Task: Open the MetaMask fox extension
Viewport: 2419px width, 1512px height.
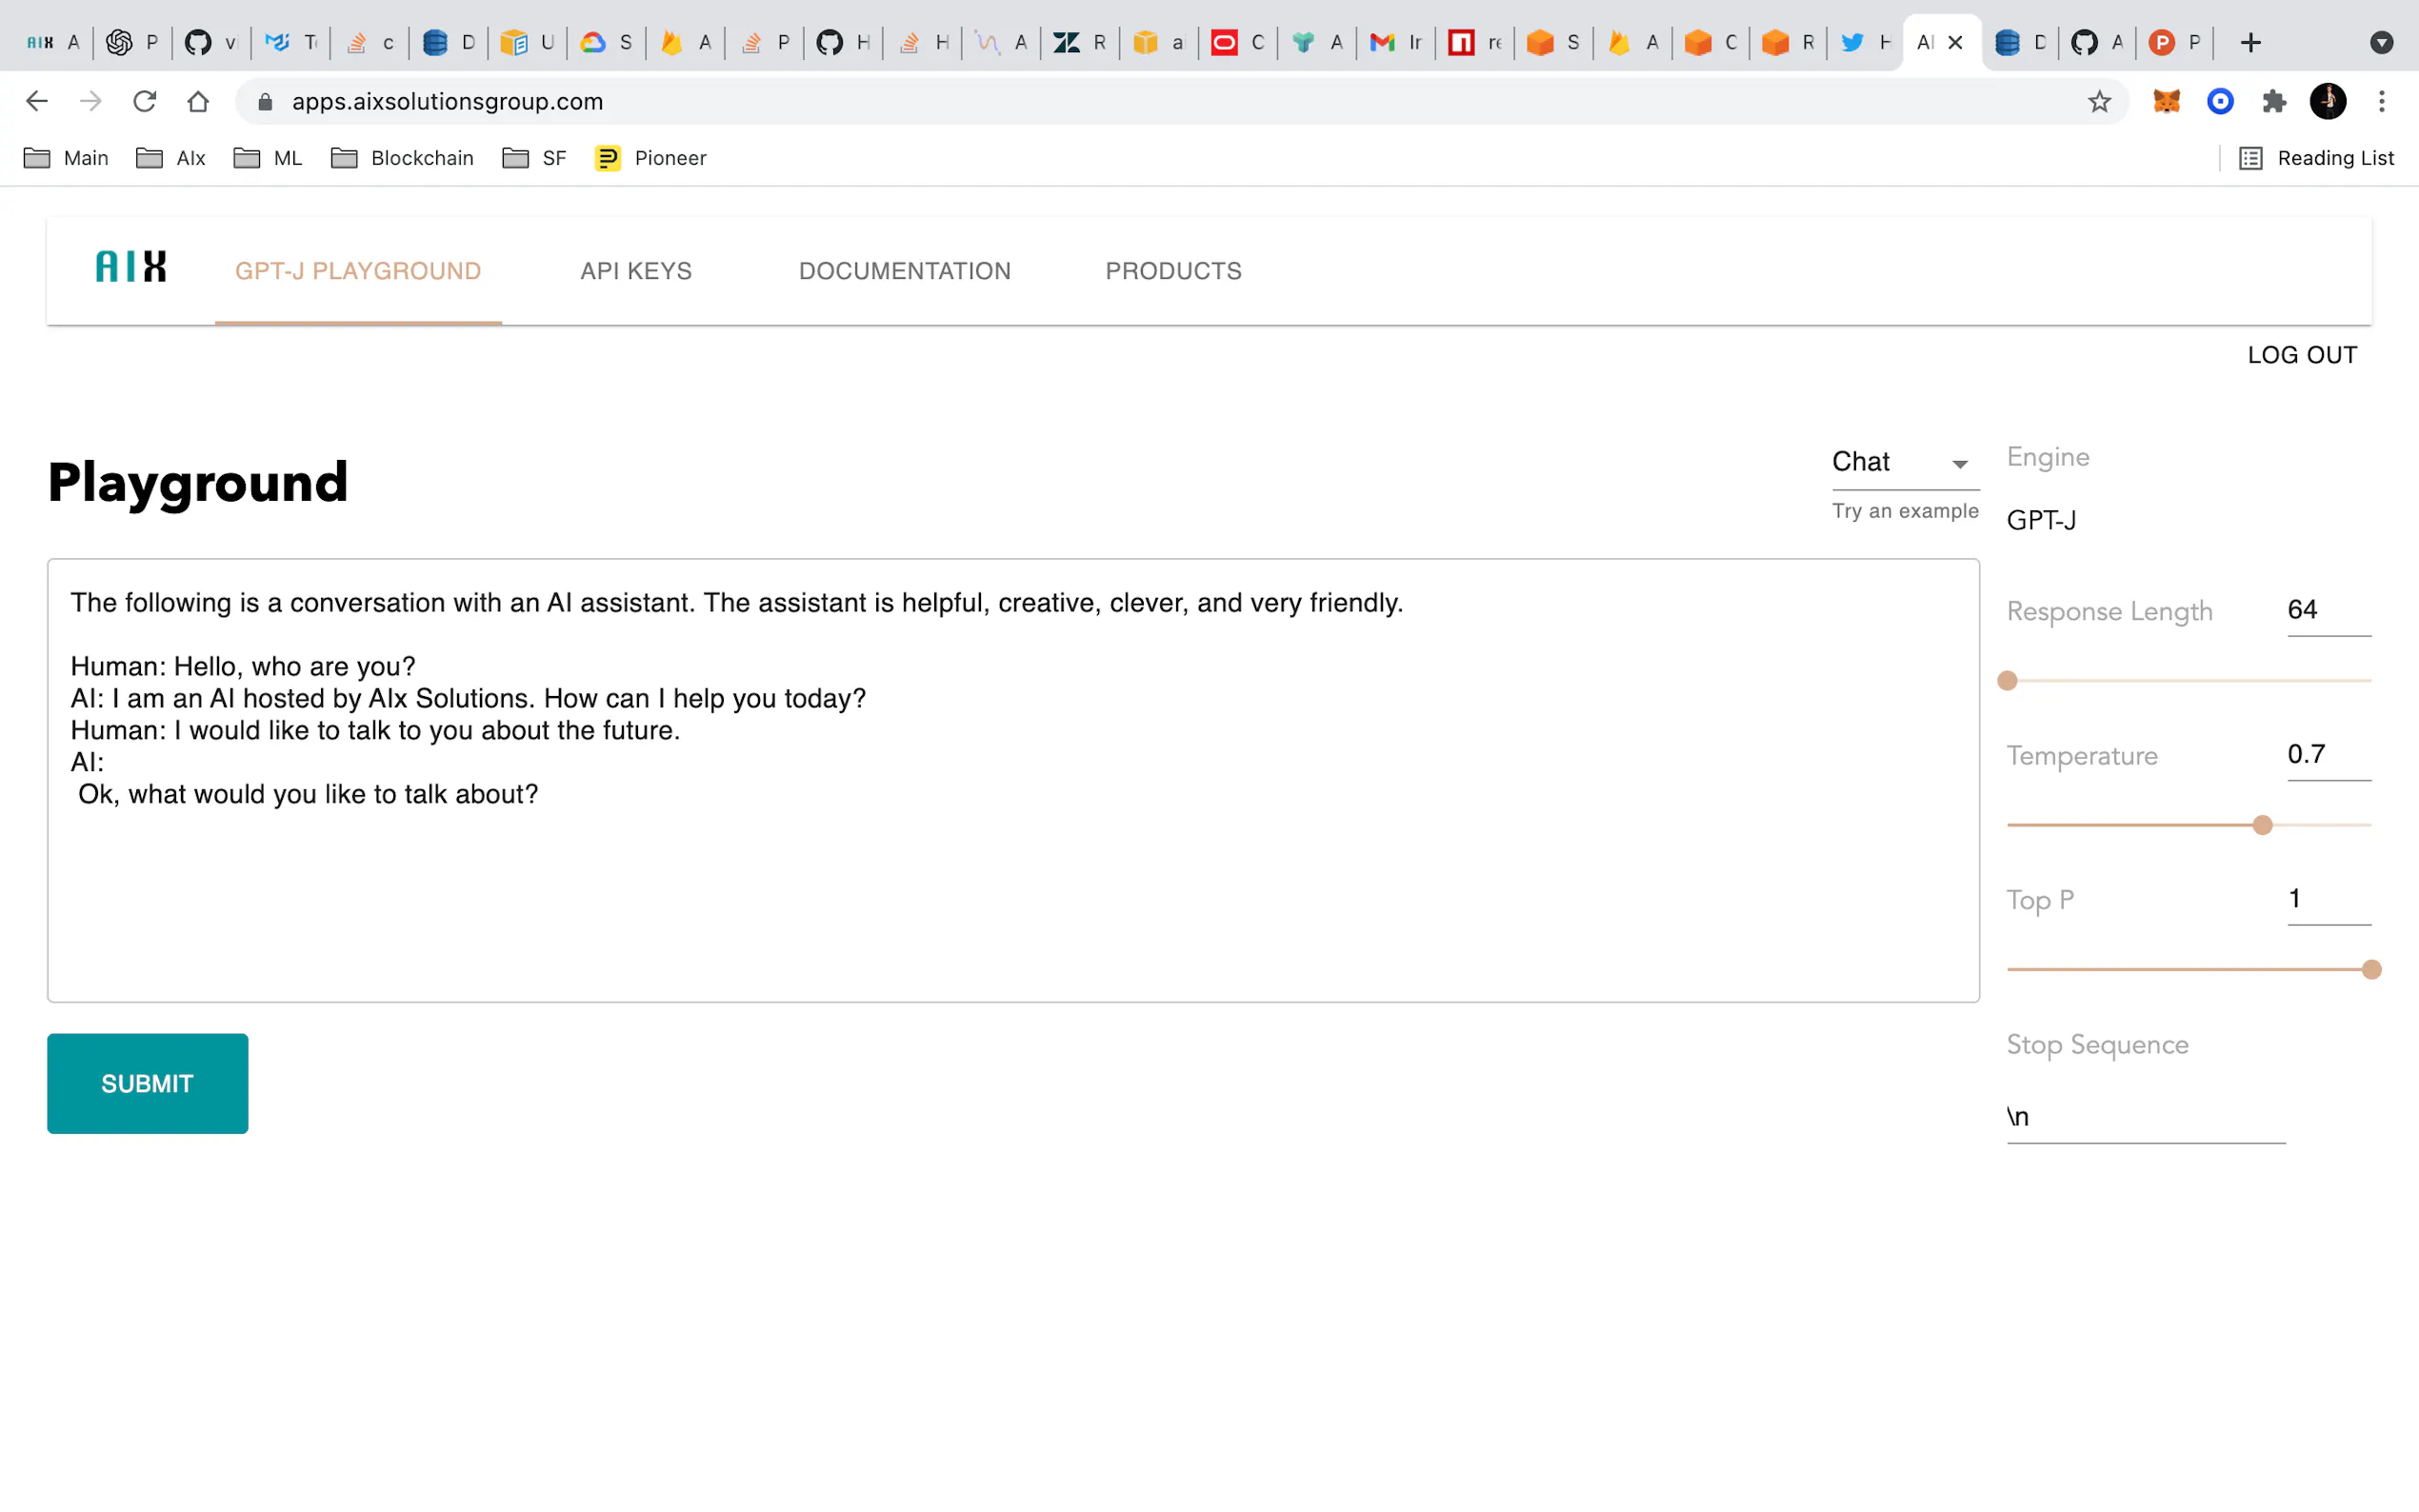Action: click(2166, 101)
